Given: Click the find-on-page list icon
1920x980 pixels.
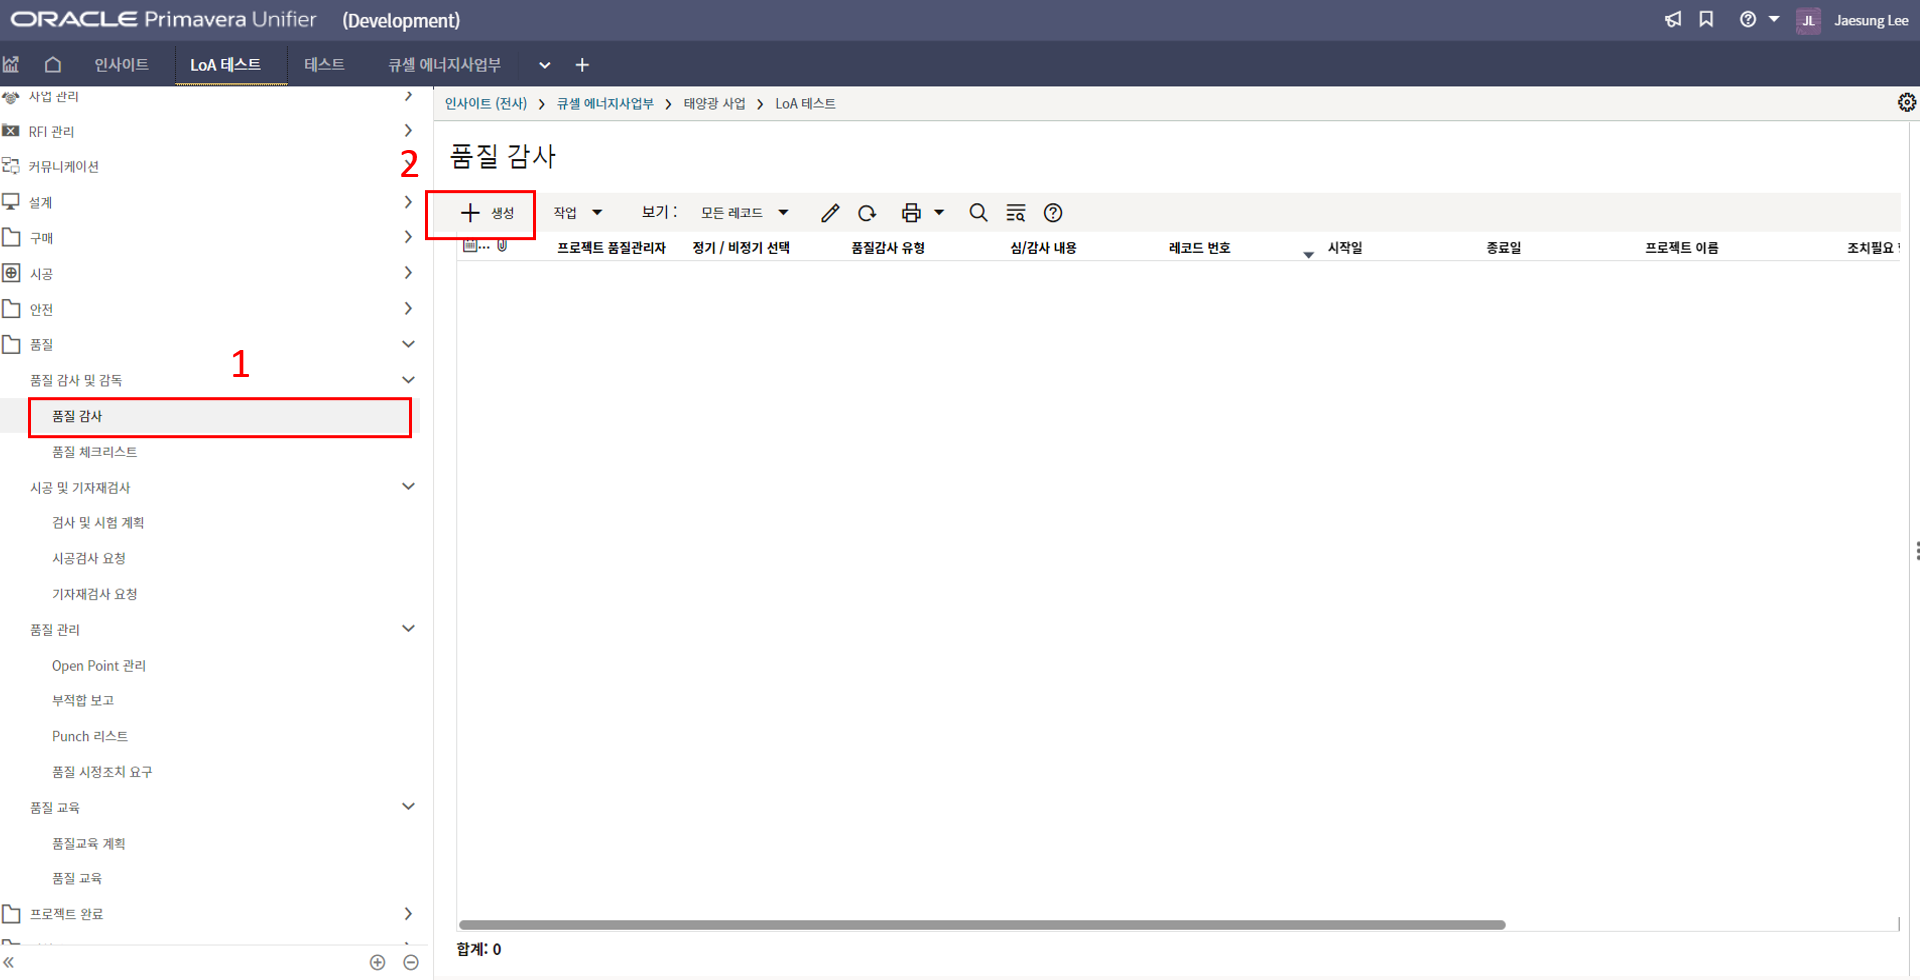Looking at the screenshot, I should click(x=1015, y=213).
